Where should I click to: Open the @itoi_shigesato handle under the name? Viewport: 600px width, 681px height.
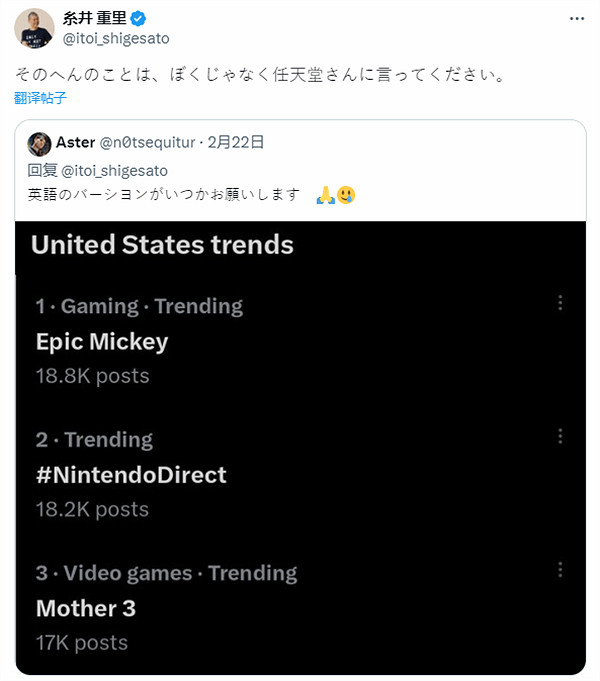pyautogui.click(x=116, y=38)
